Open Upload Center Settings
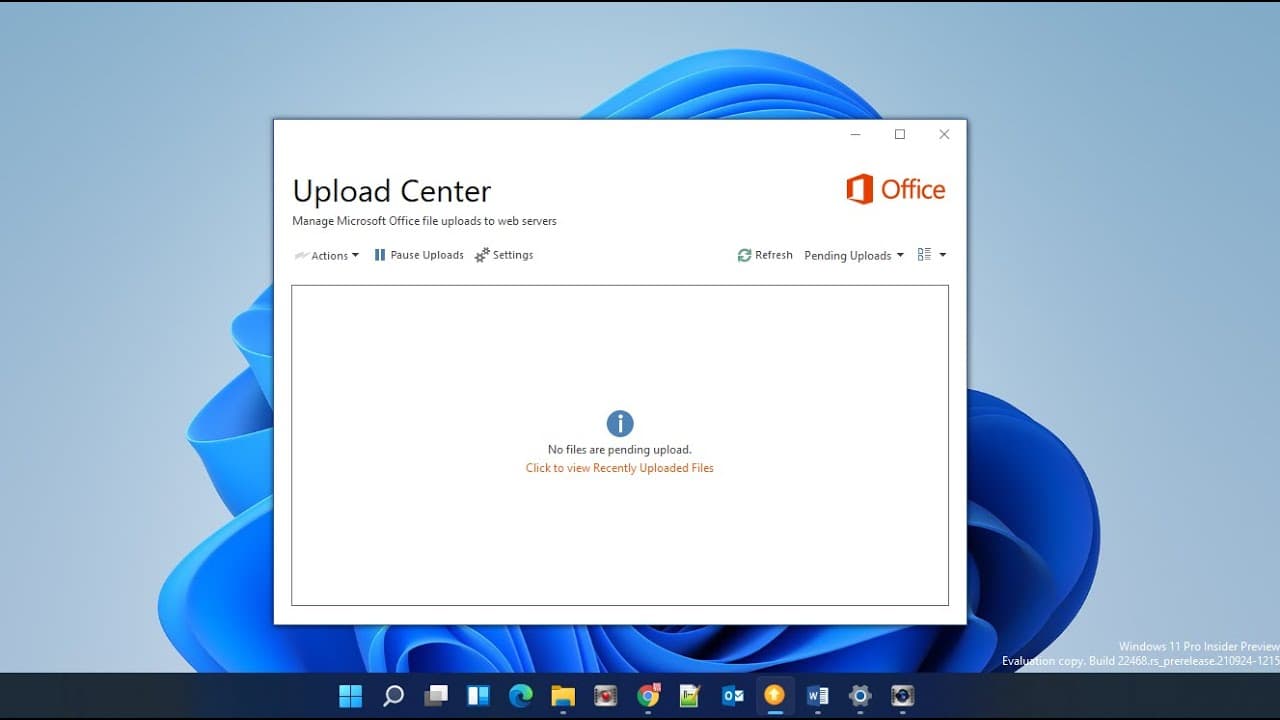Screen dimensions: 1280x720 tap(504, 255)
